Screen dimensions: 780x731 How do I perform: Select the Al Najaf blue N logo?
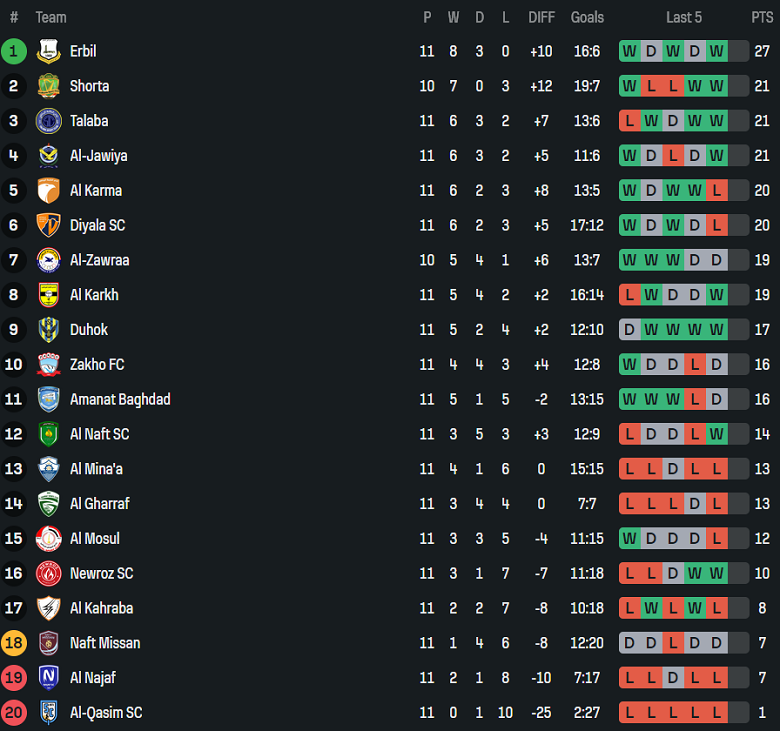pyautogui.click(x=49, y=678)
